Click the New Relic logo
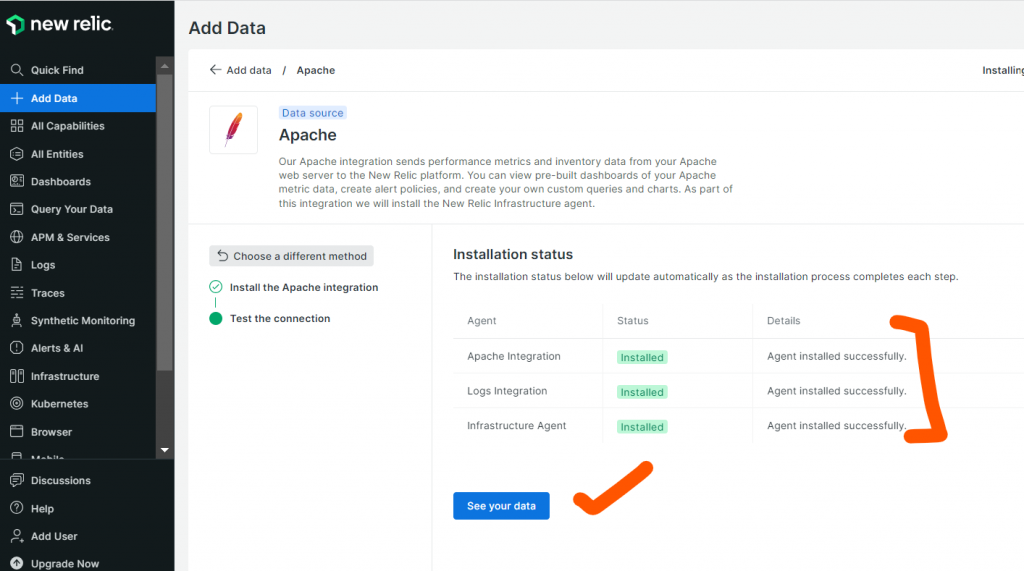The image size is (1024, 571). (60, 25)
